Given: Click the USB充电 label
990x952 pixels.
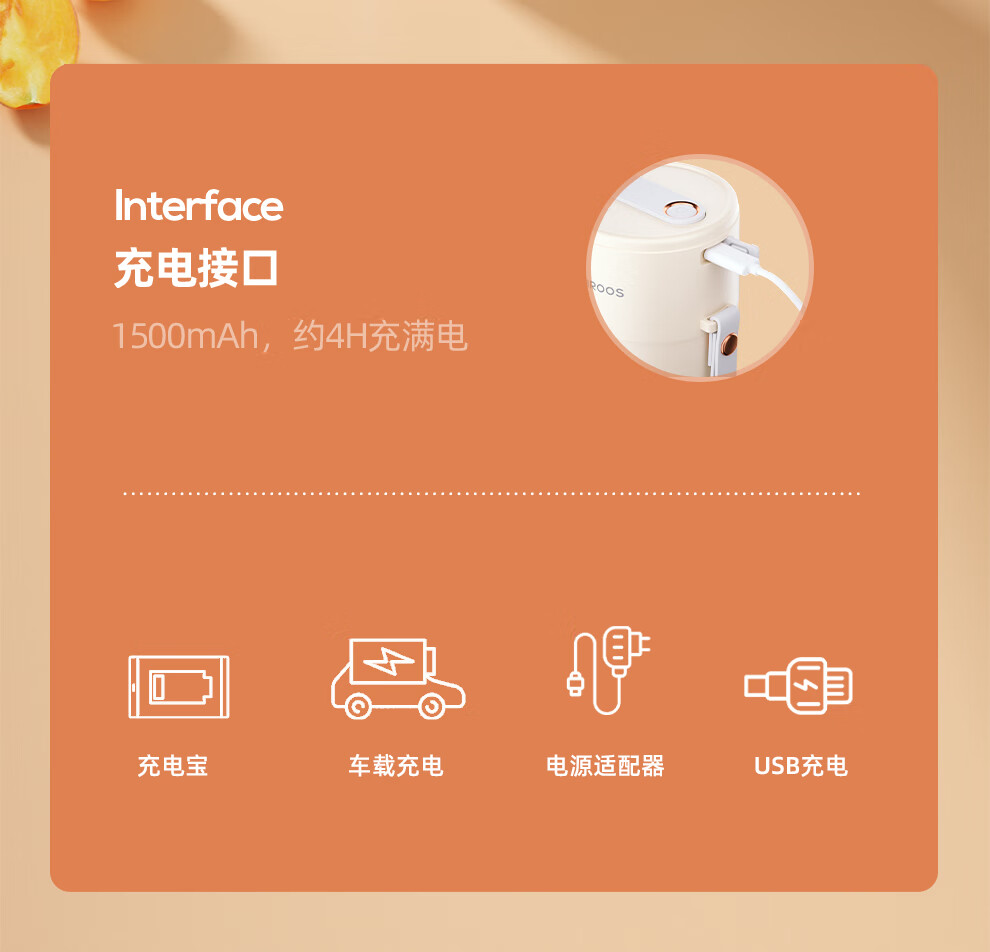Looking at the screenshot, I should click(x=801, y=766).
